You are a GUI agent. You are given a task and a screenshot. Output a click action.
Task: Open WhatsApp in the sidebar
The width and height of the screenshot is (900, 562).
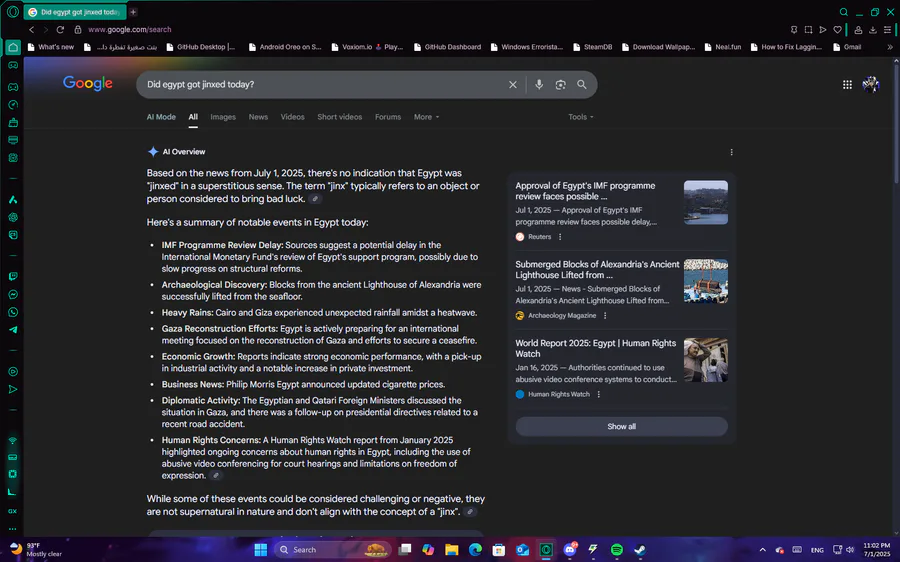point(13,312)
